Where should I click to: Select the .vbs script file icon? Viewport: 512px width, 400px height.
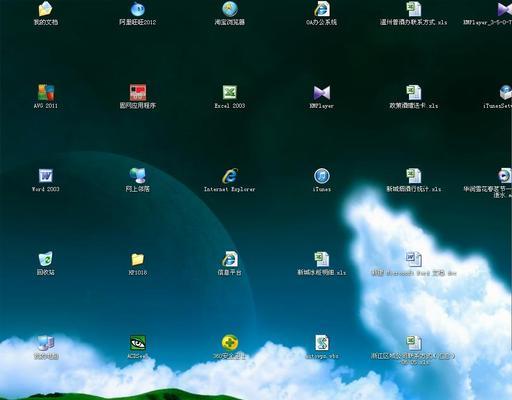tap(322, 343)
